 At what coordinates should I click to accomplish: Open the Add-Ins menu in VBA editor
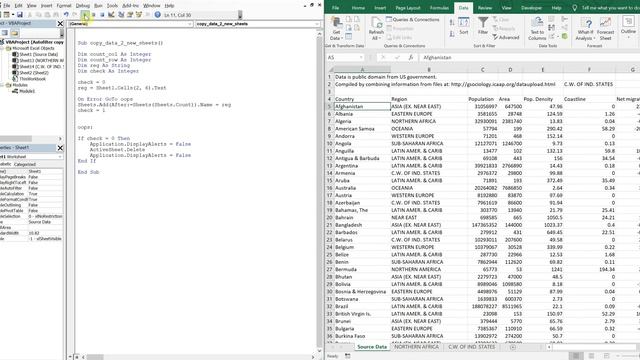tap(130, 6)
